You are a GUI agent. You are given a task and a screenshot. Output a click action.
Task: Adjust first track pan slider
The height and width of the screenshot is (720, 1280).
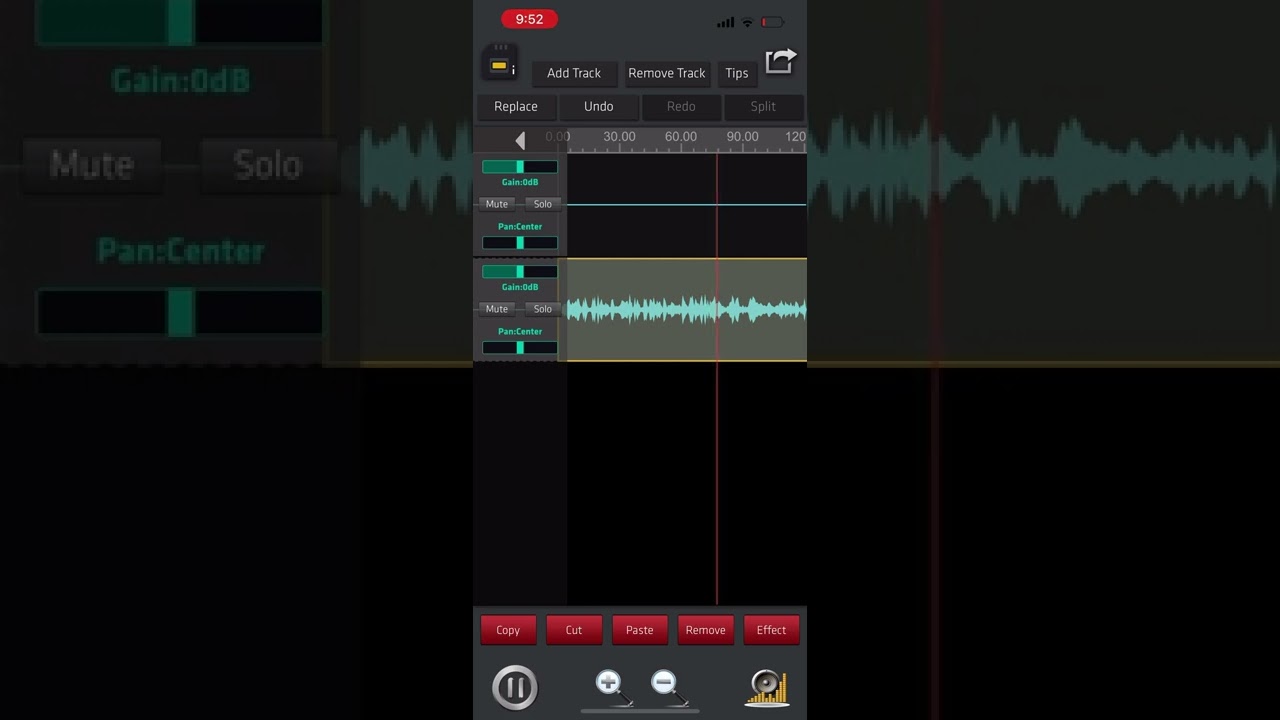point(520,243)
